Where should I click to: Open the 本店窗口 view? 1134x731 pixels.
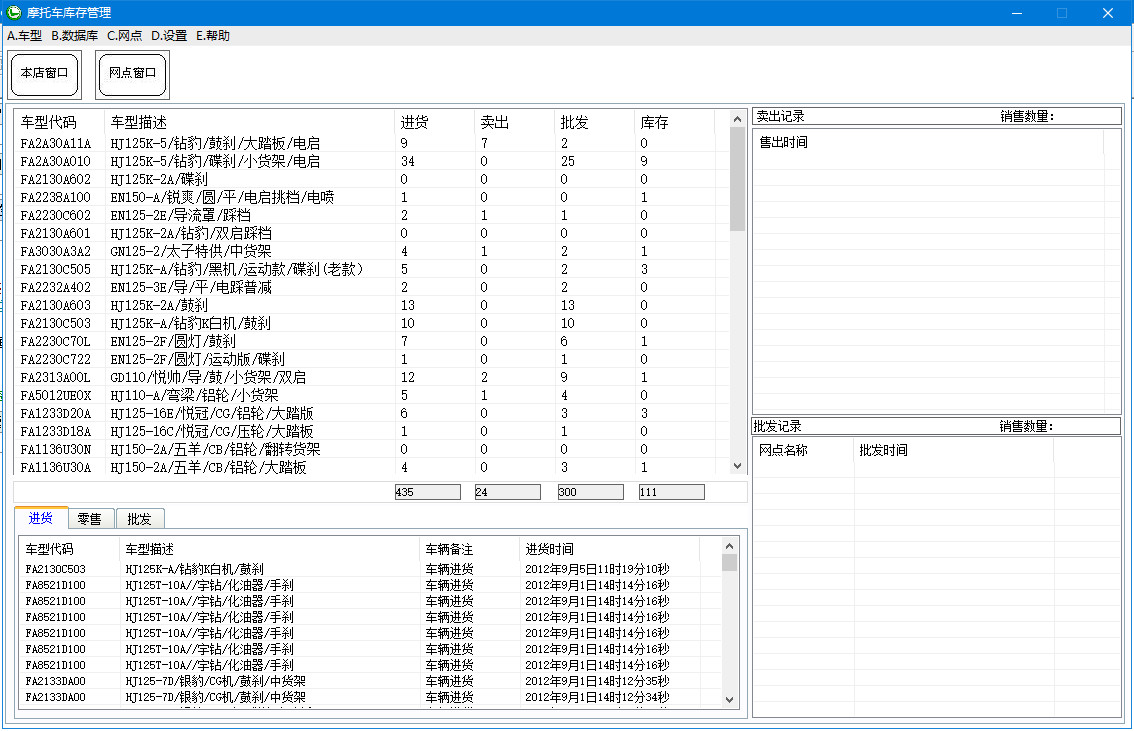44,74
